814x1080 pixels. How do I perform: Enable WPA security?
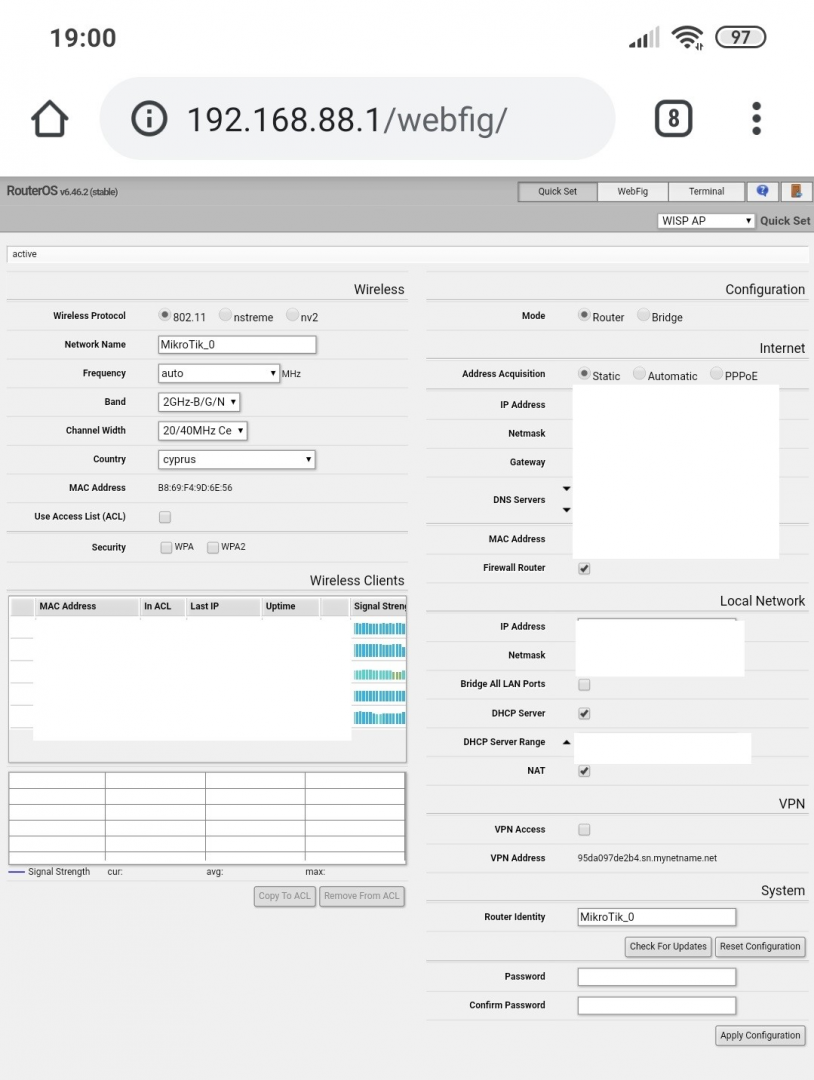(166, 547)
